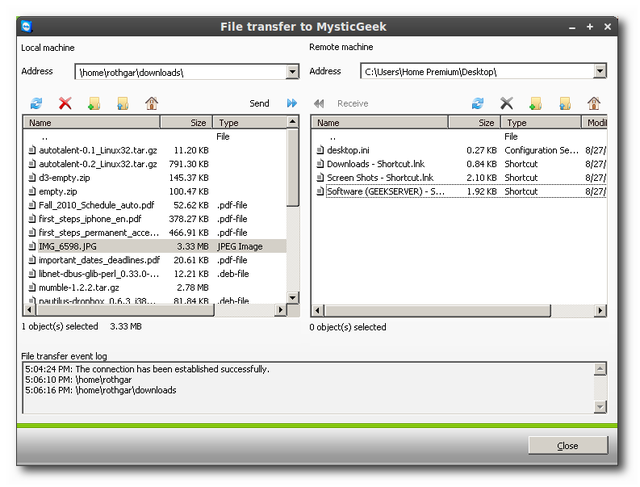Click local list scroll up arrow

(293, 122)
